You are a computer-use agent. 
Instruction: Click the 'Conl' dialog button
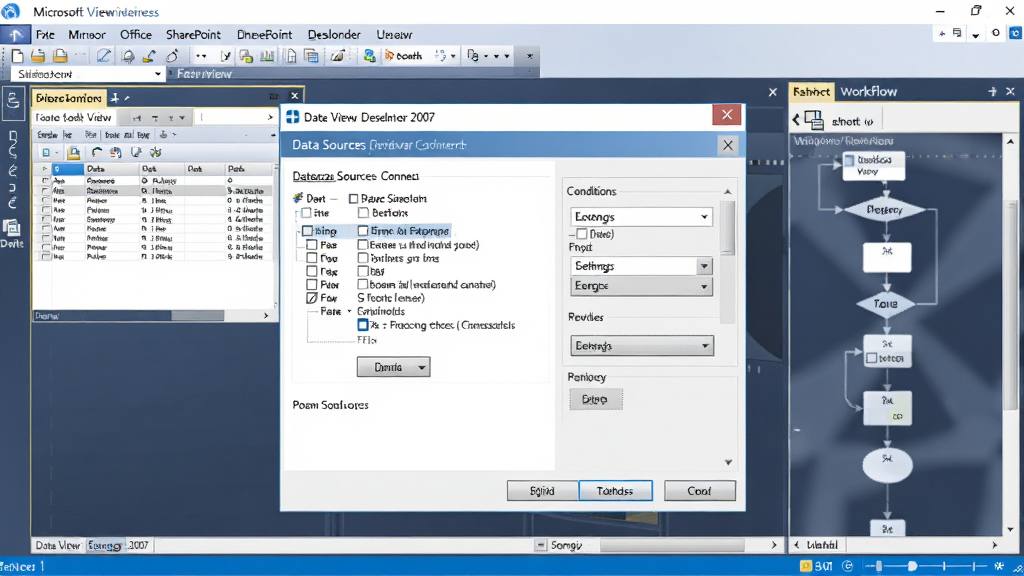[x=699, y=490]
